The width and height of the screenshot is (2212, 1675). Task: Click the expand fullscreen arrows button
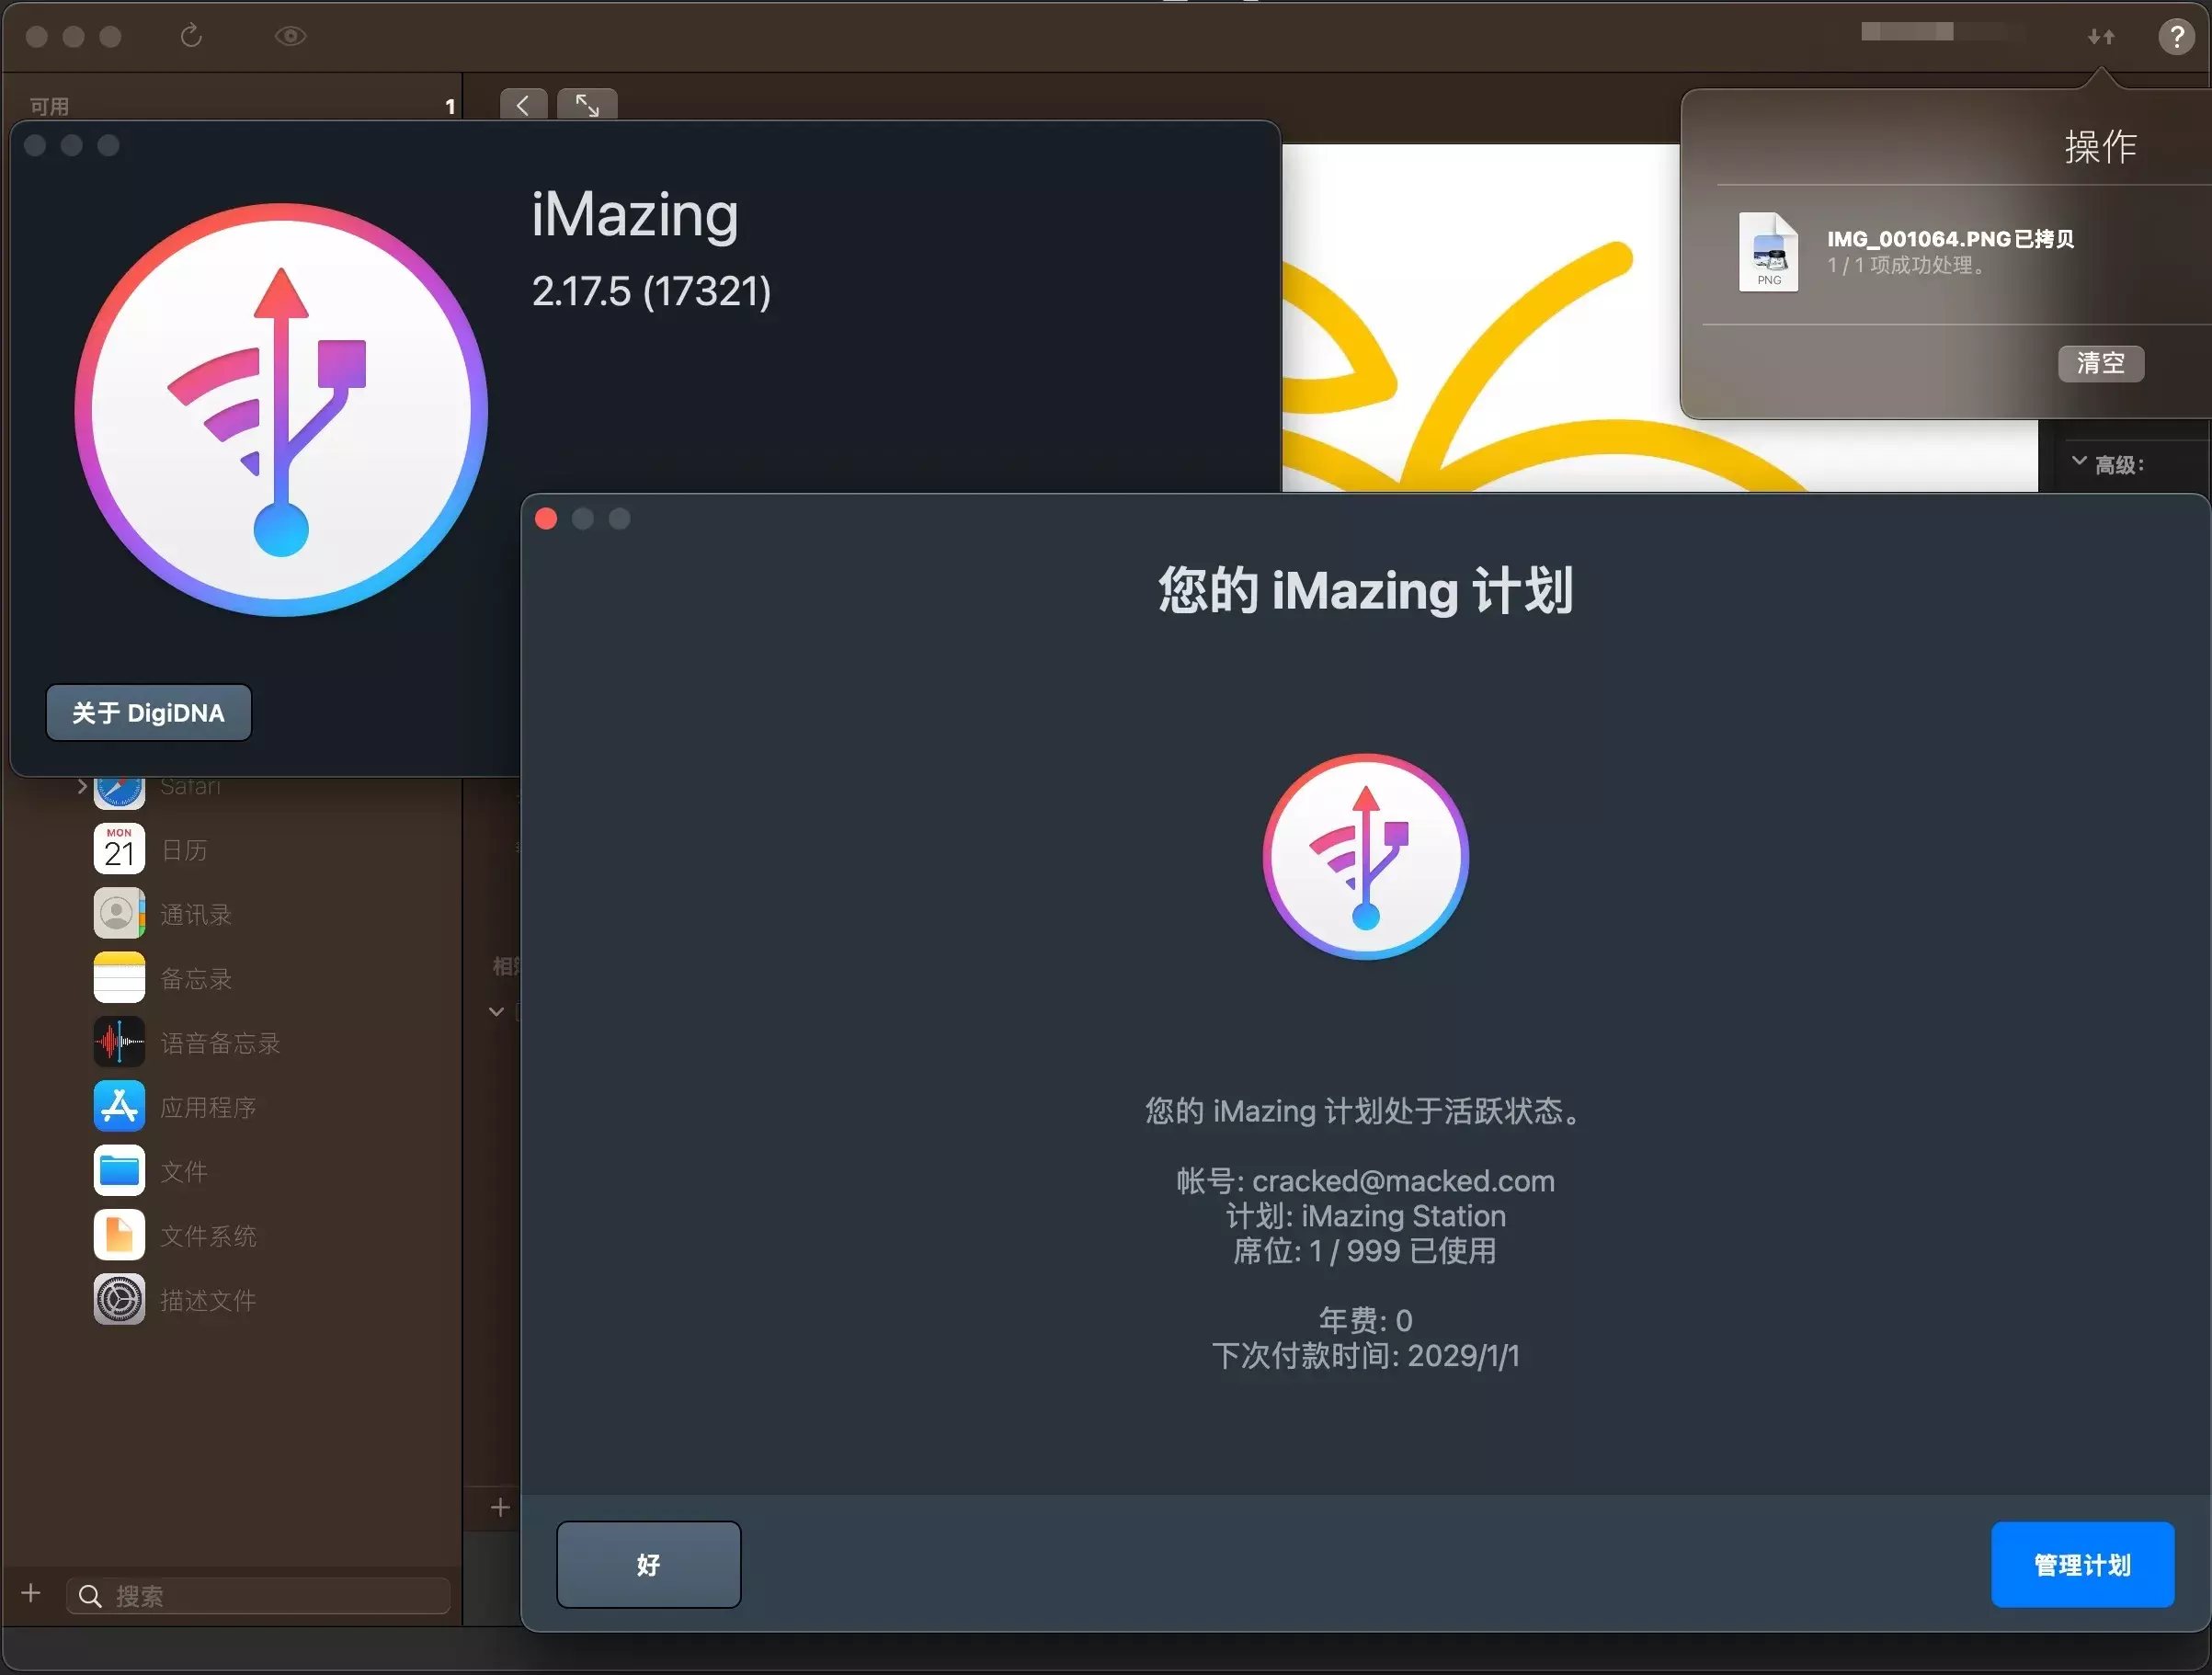(x=587, y=105)
